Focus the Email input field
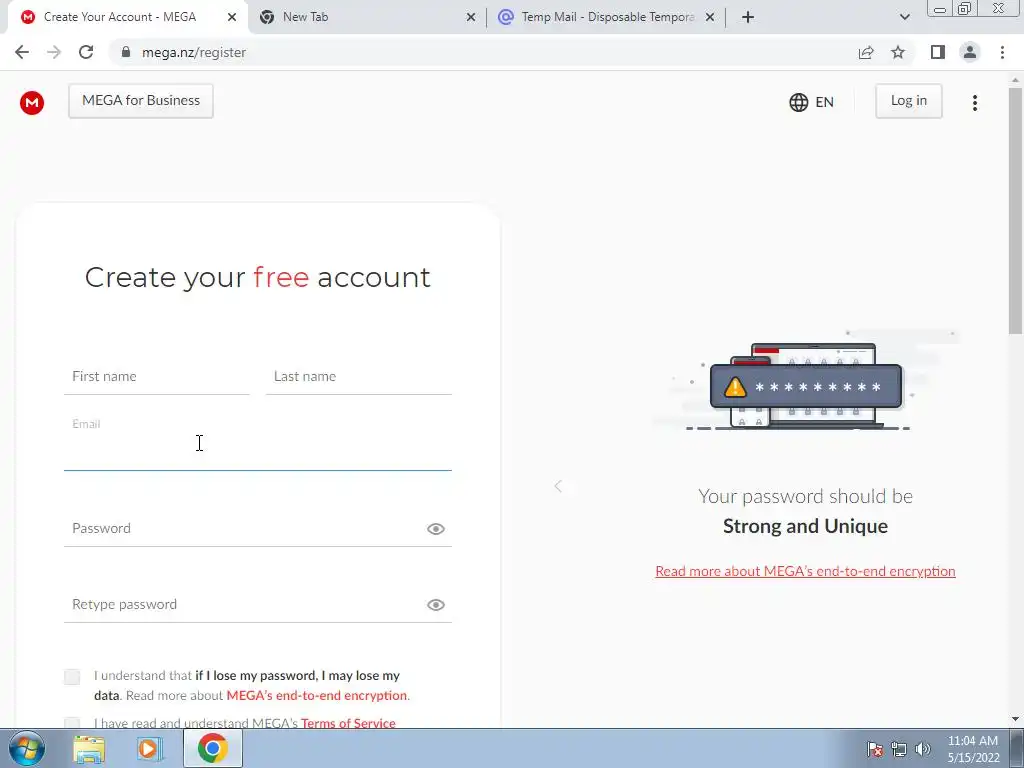This screenshot has width=1024, height=768. point(258,442)
